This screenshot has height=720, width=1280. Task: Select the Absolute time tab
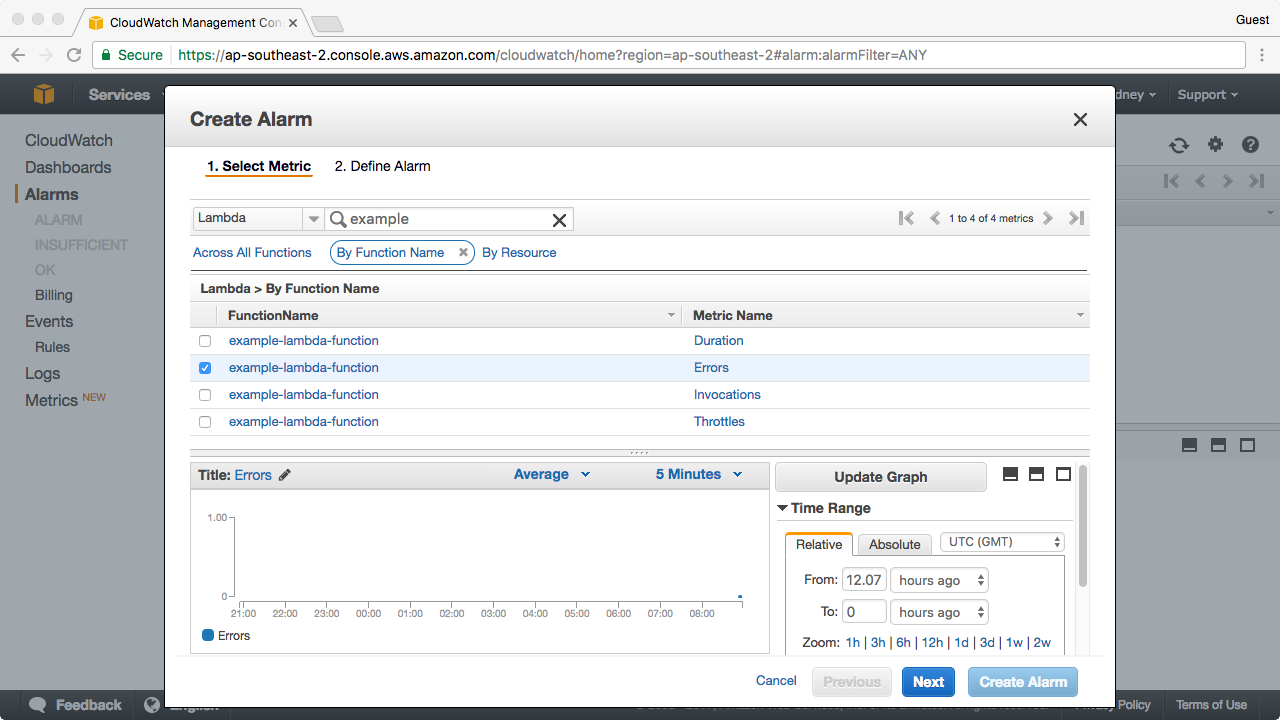894,545
